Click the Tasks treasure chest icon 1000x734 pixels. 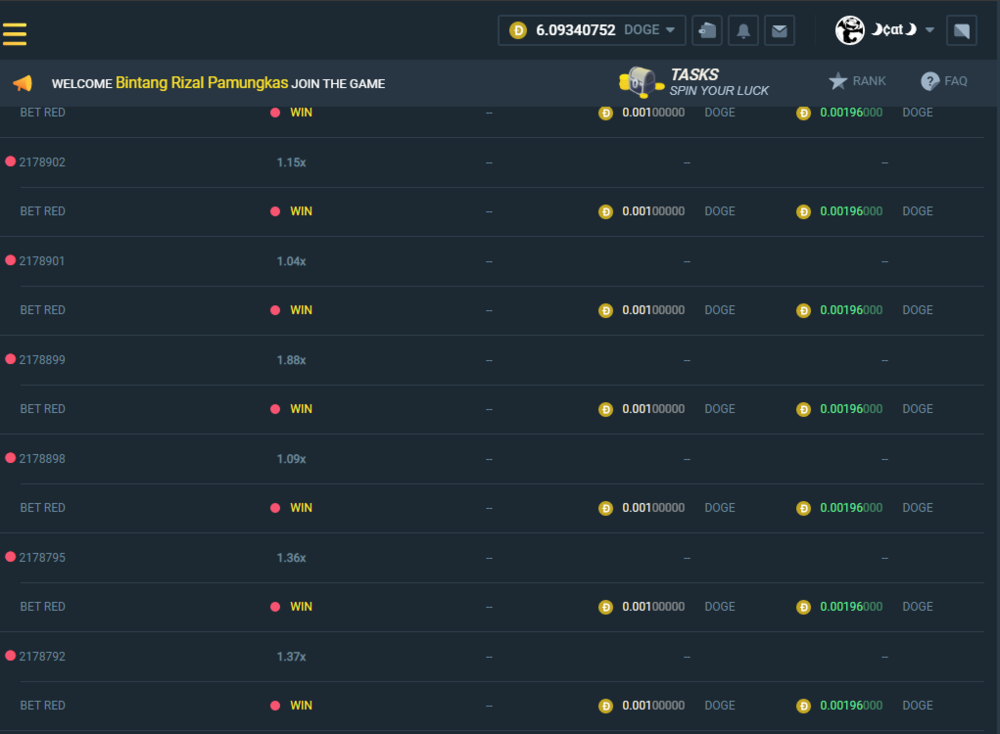pyautogui.click(x=641, y=82)
